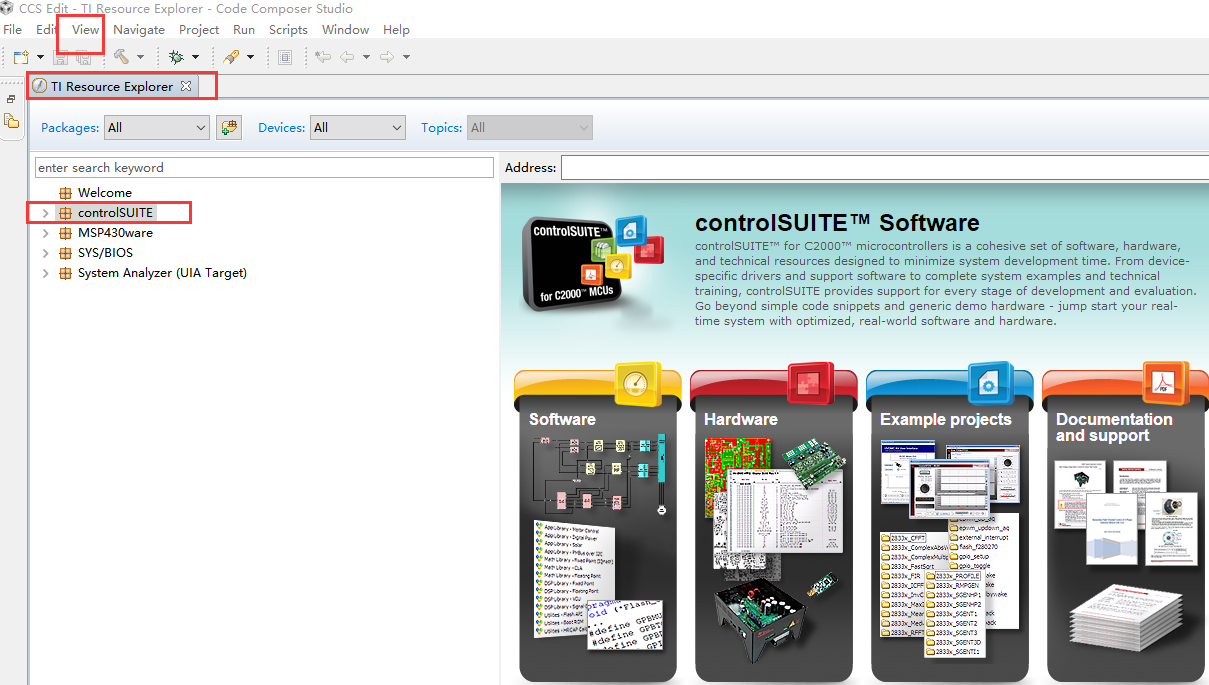Select the Welcome tree item
1209x685 pixels.
(x=105, y=192)
